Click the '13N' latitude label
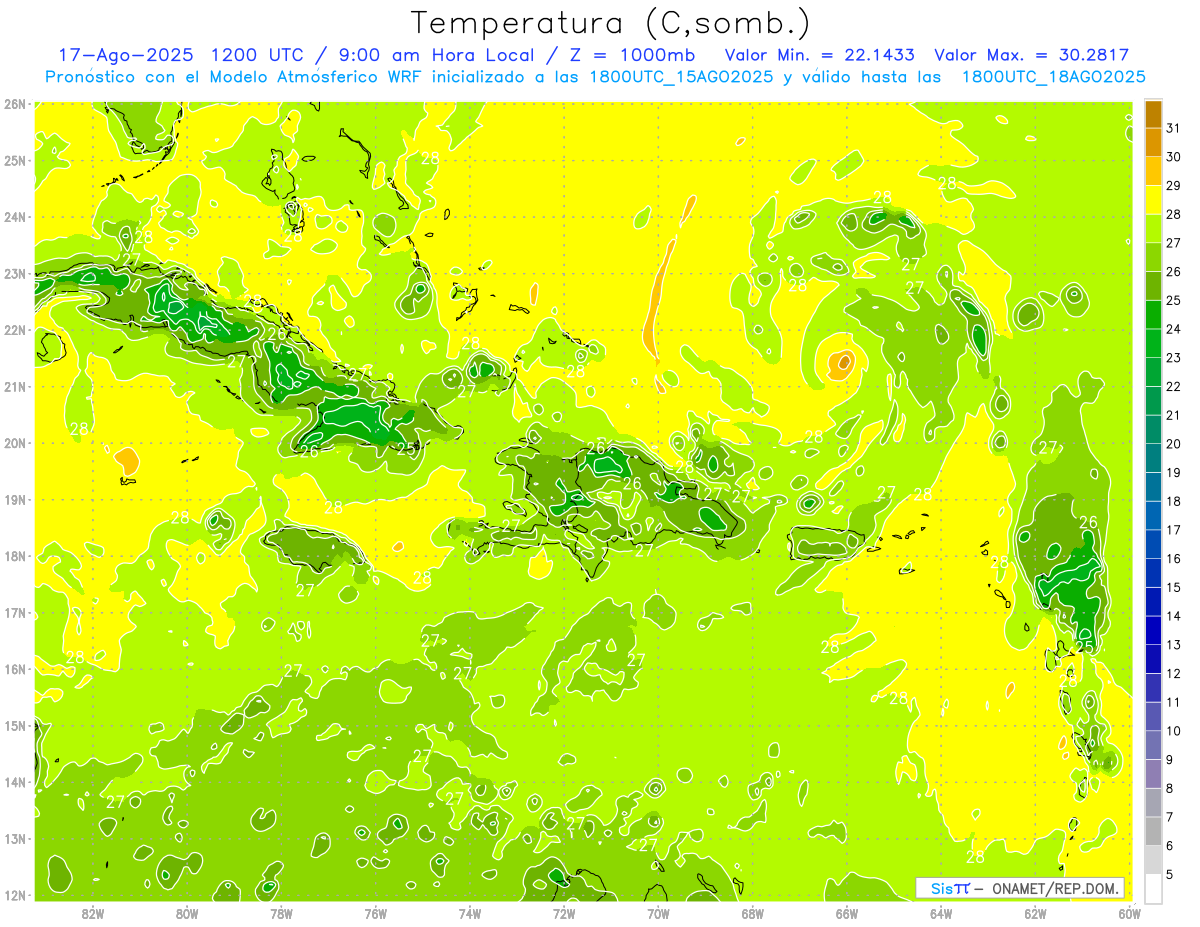The height and width of the screenshot is (927, 1200). [14, 838]
